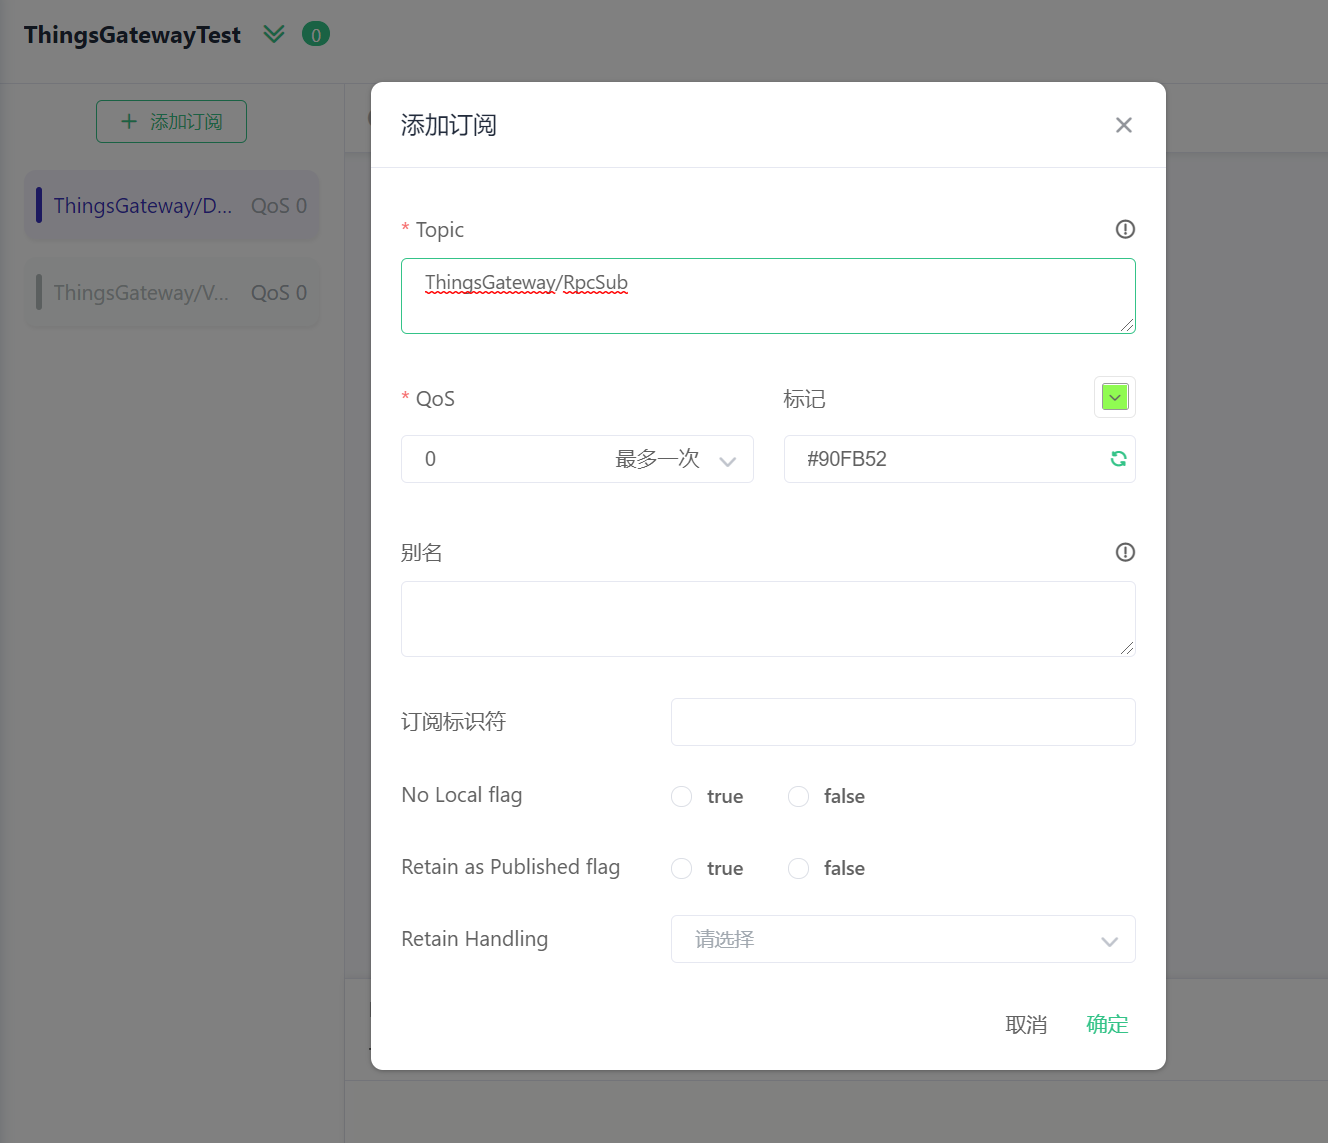Click the double chevron beside ThingsGatewayTest

274,35
